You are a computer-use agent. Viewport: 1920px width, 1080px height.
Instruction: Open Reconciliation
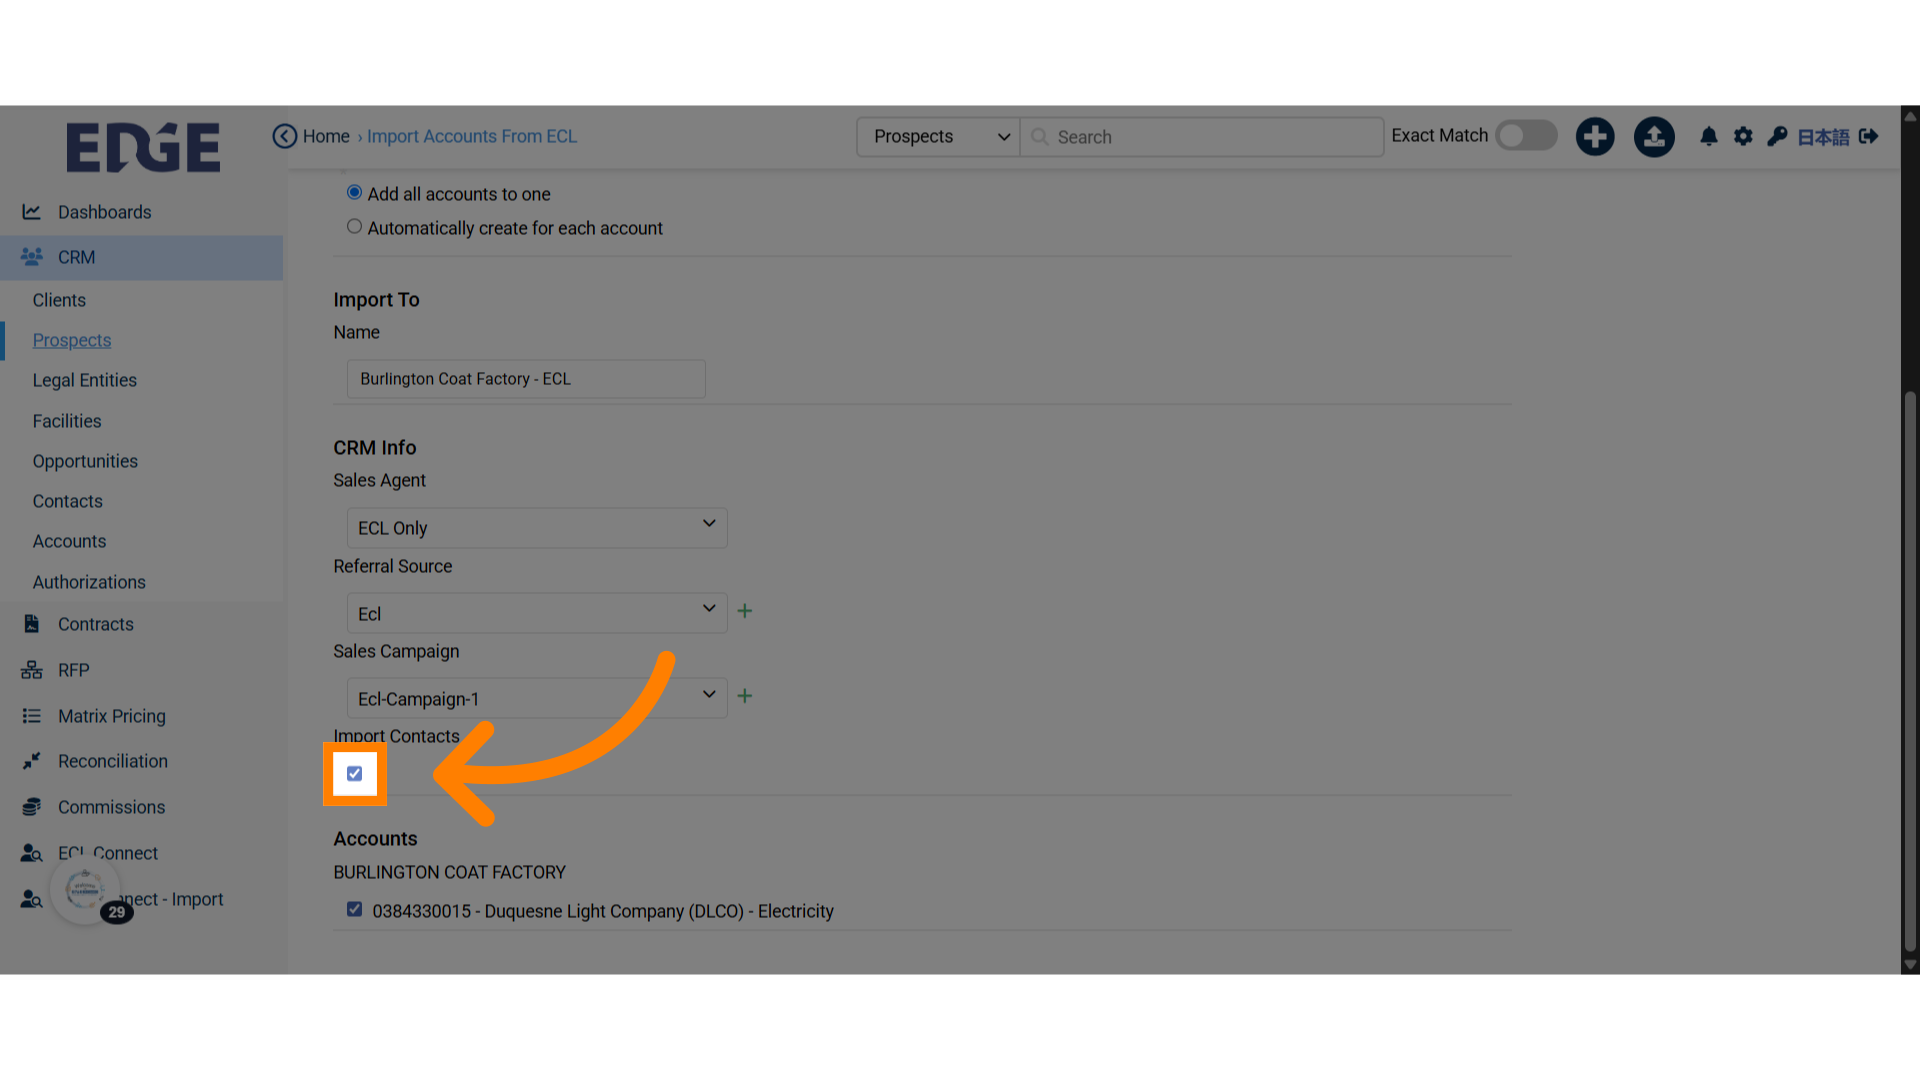[113, 761]
